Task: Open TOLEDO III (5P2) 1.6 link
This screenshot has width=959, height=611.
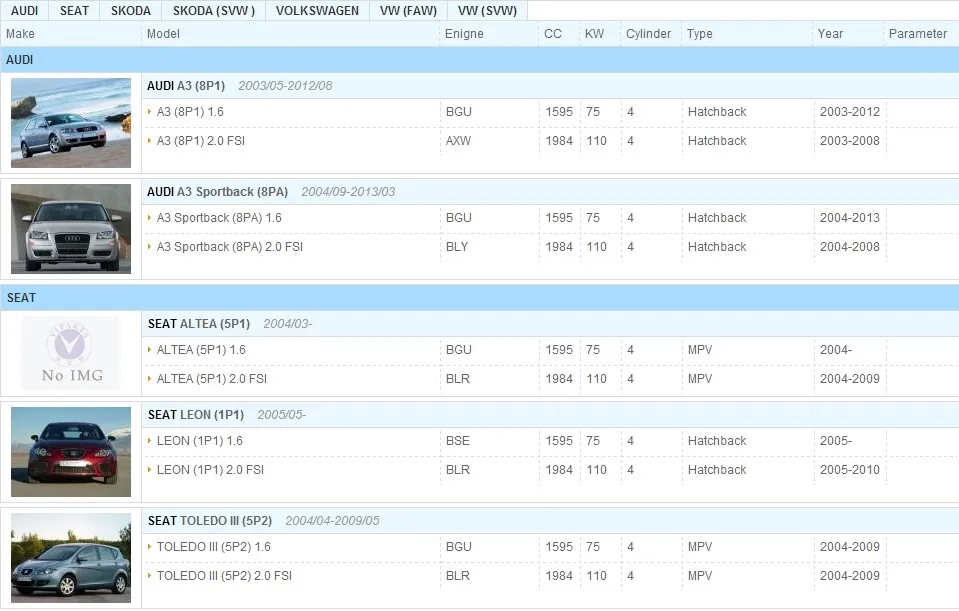Action: click(x=213, y=547)
